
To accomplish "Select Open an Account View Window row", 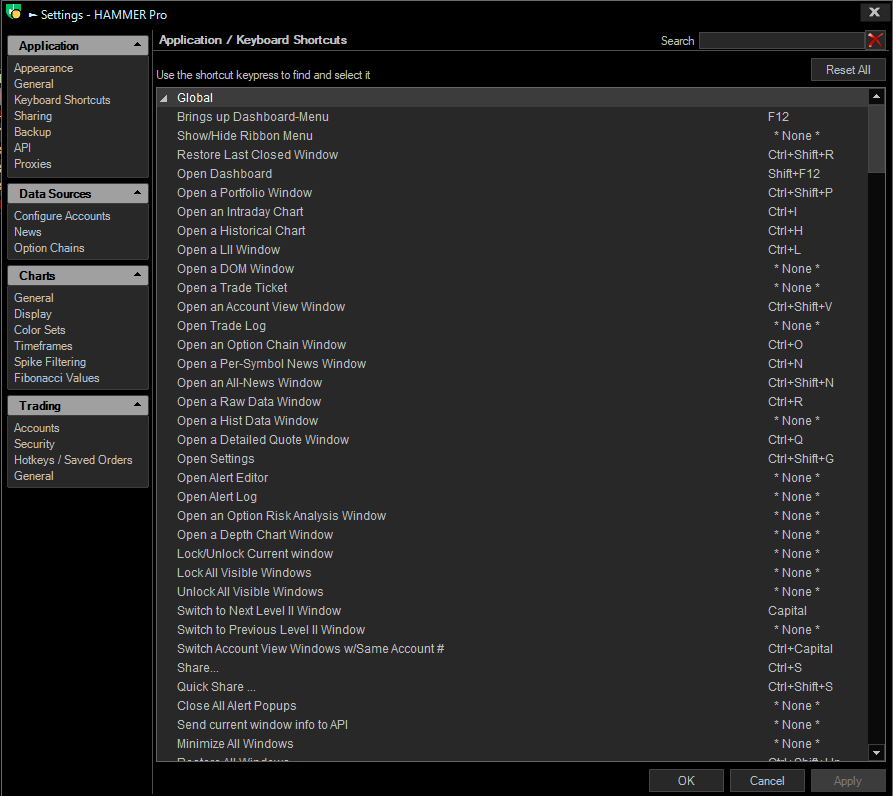I will pos(513,306).
